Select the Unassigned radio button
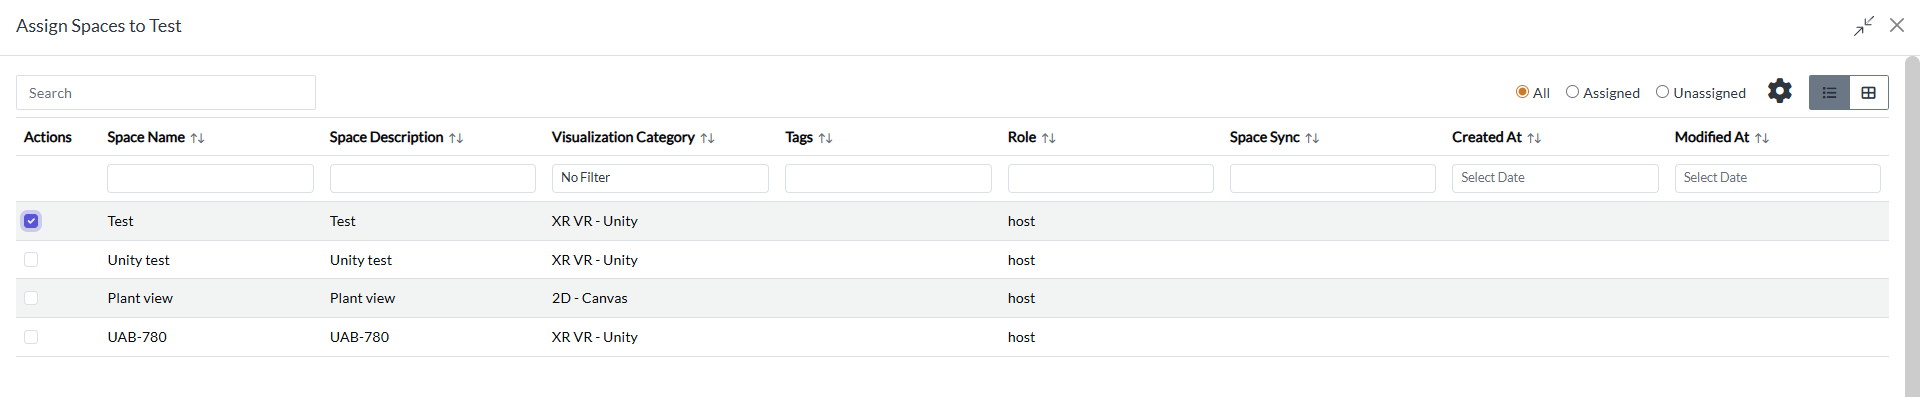The width and height of the screenshot is (1920, 397). click(1662, 92)
